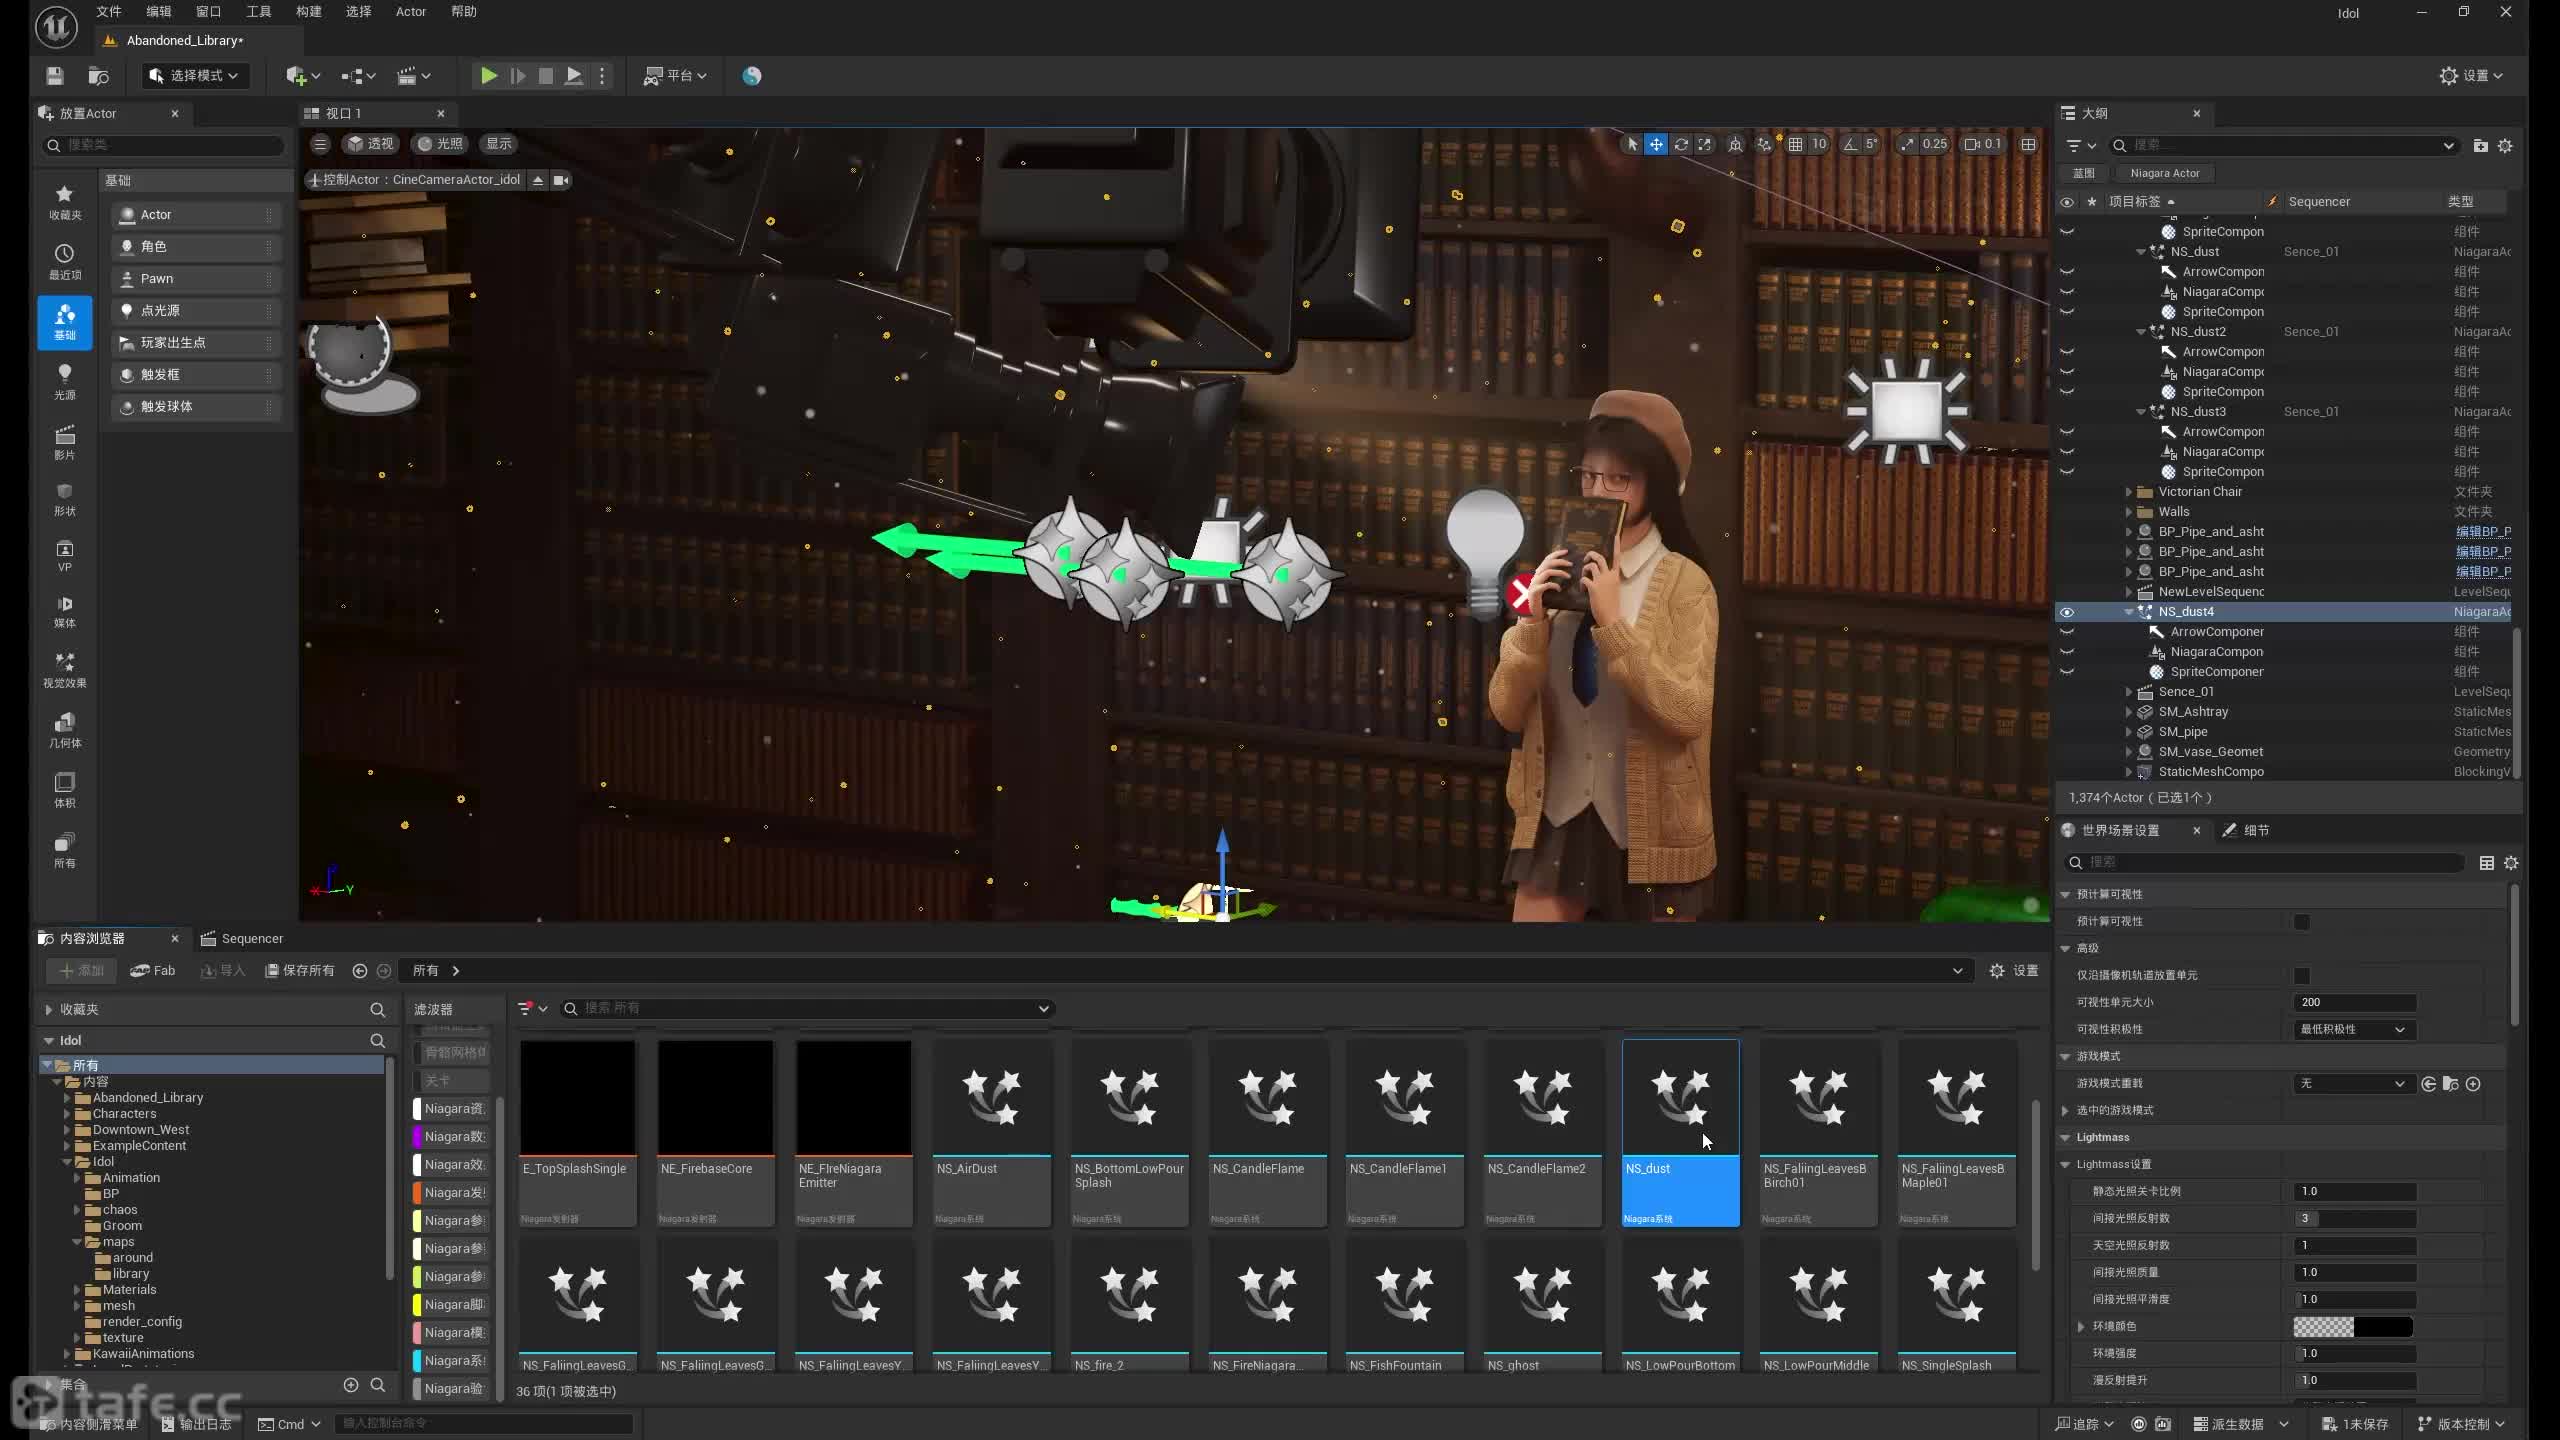
Task: Open the 透视 perspective view dropdown
Action: pos(370,144)
